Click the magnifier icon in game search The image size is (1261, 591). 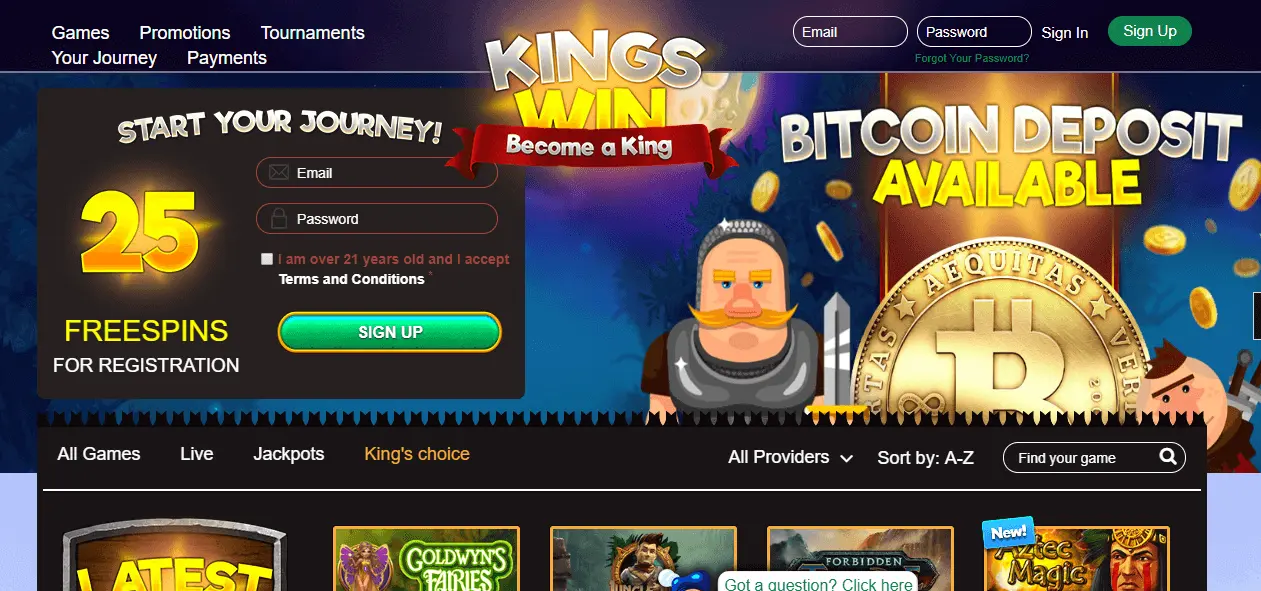pos(1168,457)
